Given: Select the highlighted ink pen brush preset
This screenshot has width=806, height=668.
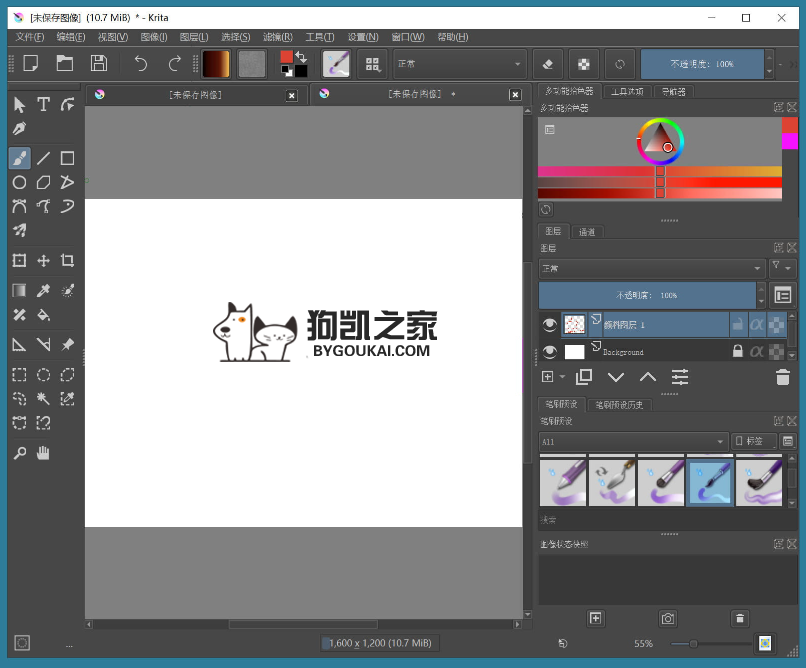Looking at the screenshot, I should [x=709, y=481].
